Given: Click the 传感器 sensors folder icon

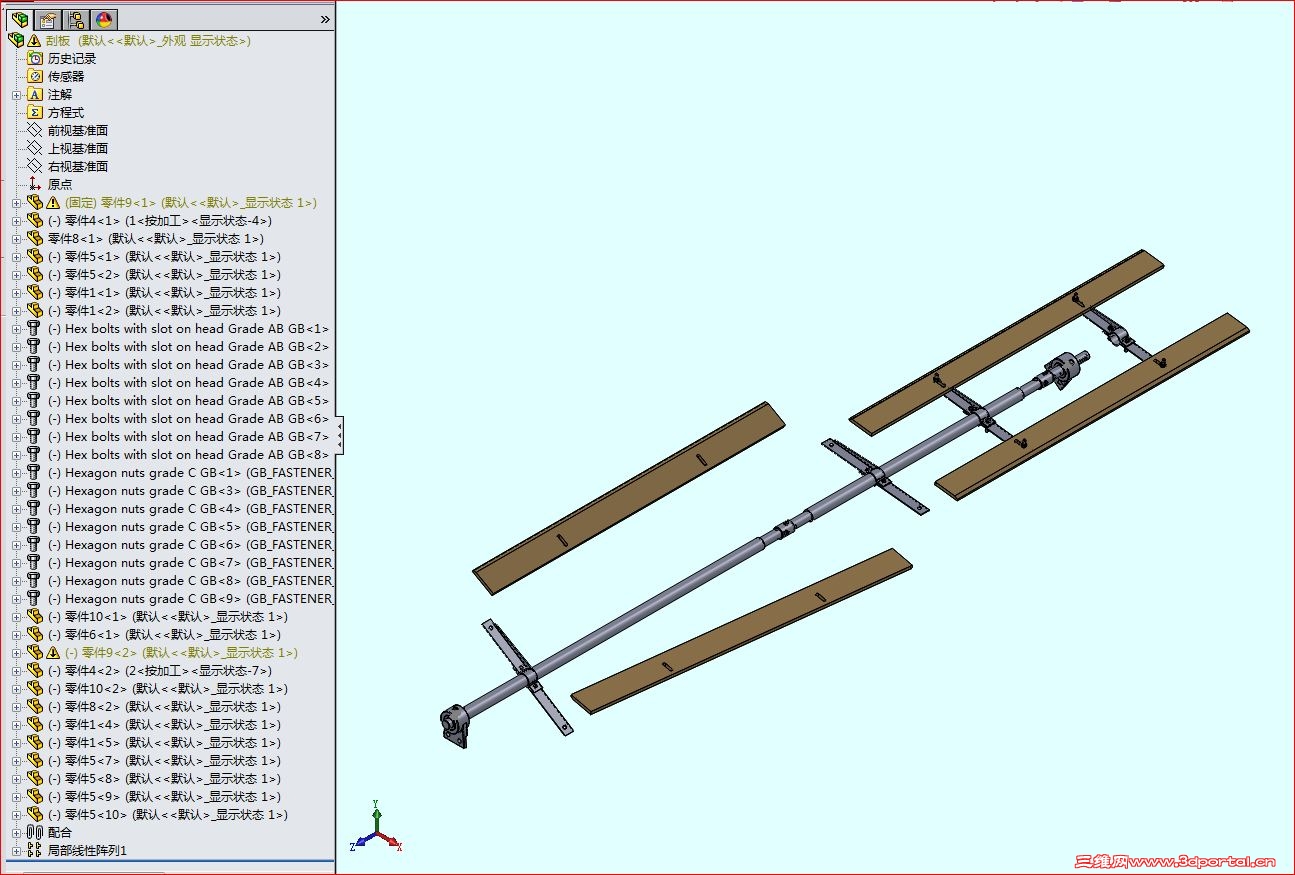Looking at the screenshot, I should [x=35, y=76].
